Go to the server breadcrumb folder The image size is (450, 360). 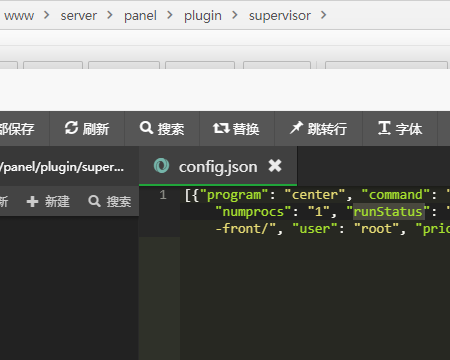[79, 16]
